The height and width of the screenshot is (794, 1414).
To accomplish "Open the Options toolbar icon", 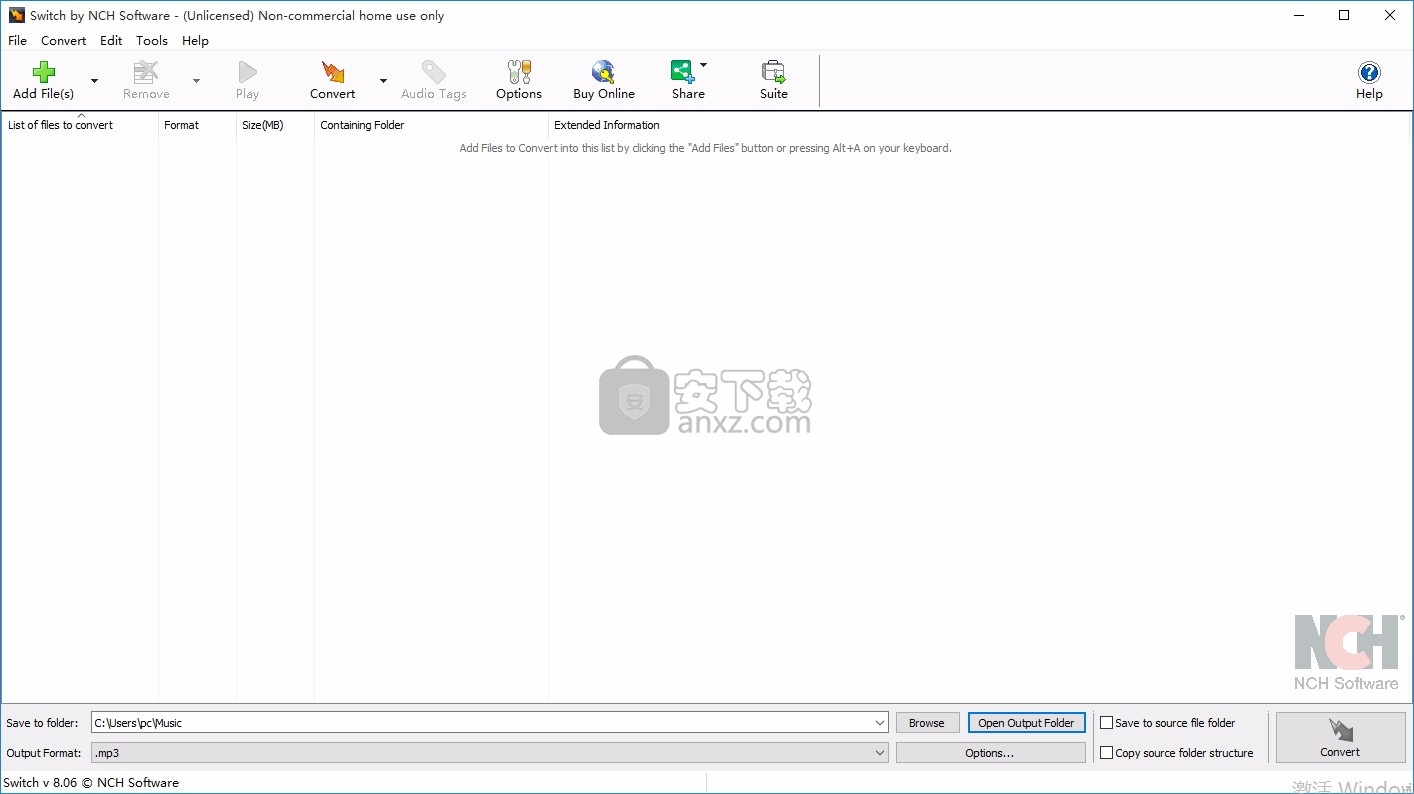I will tap(519, 72).
